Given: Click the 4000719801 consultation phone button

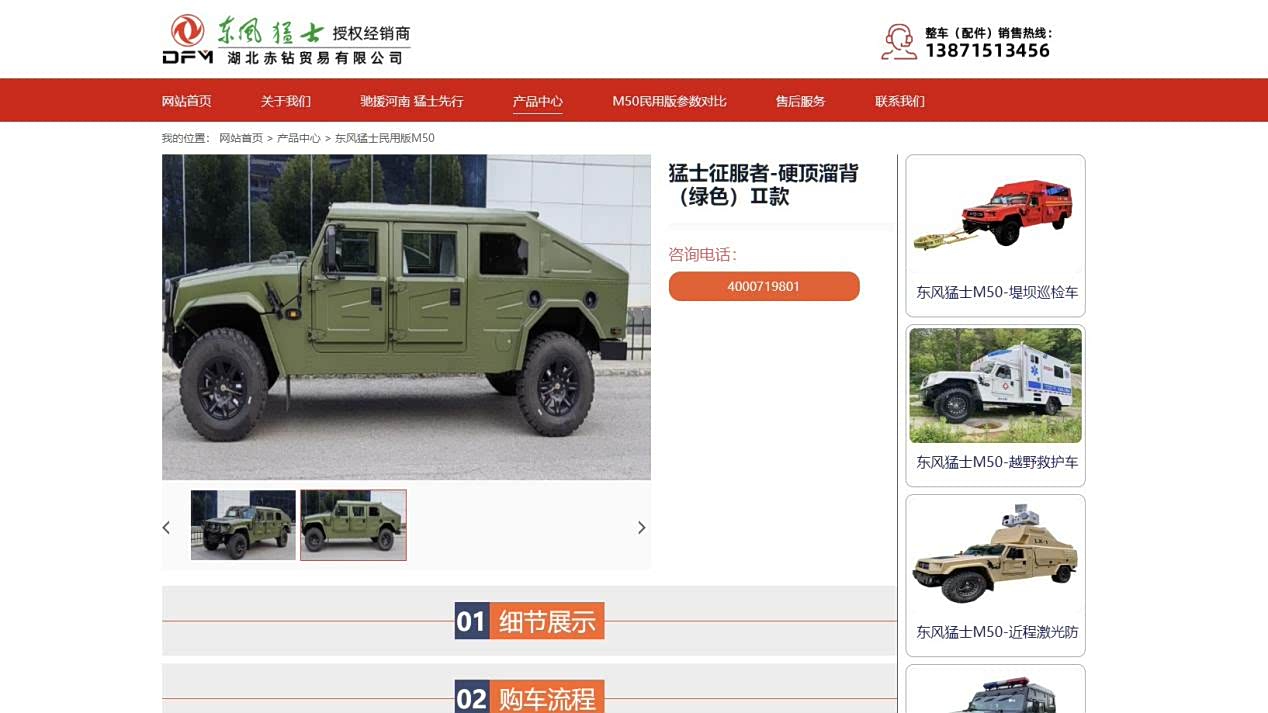Looking at the screenshot, I should point(764,286).
